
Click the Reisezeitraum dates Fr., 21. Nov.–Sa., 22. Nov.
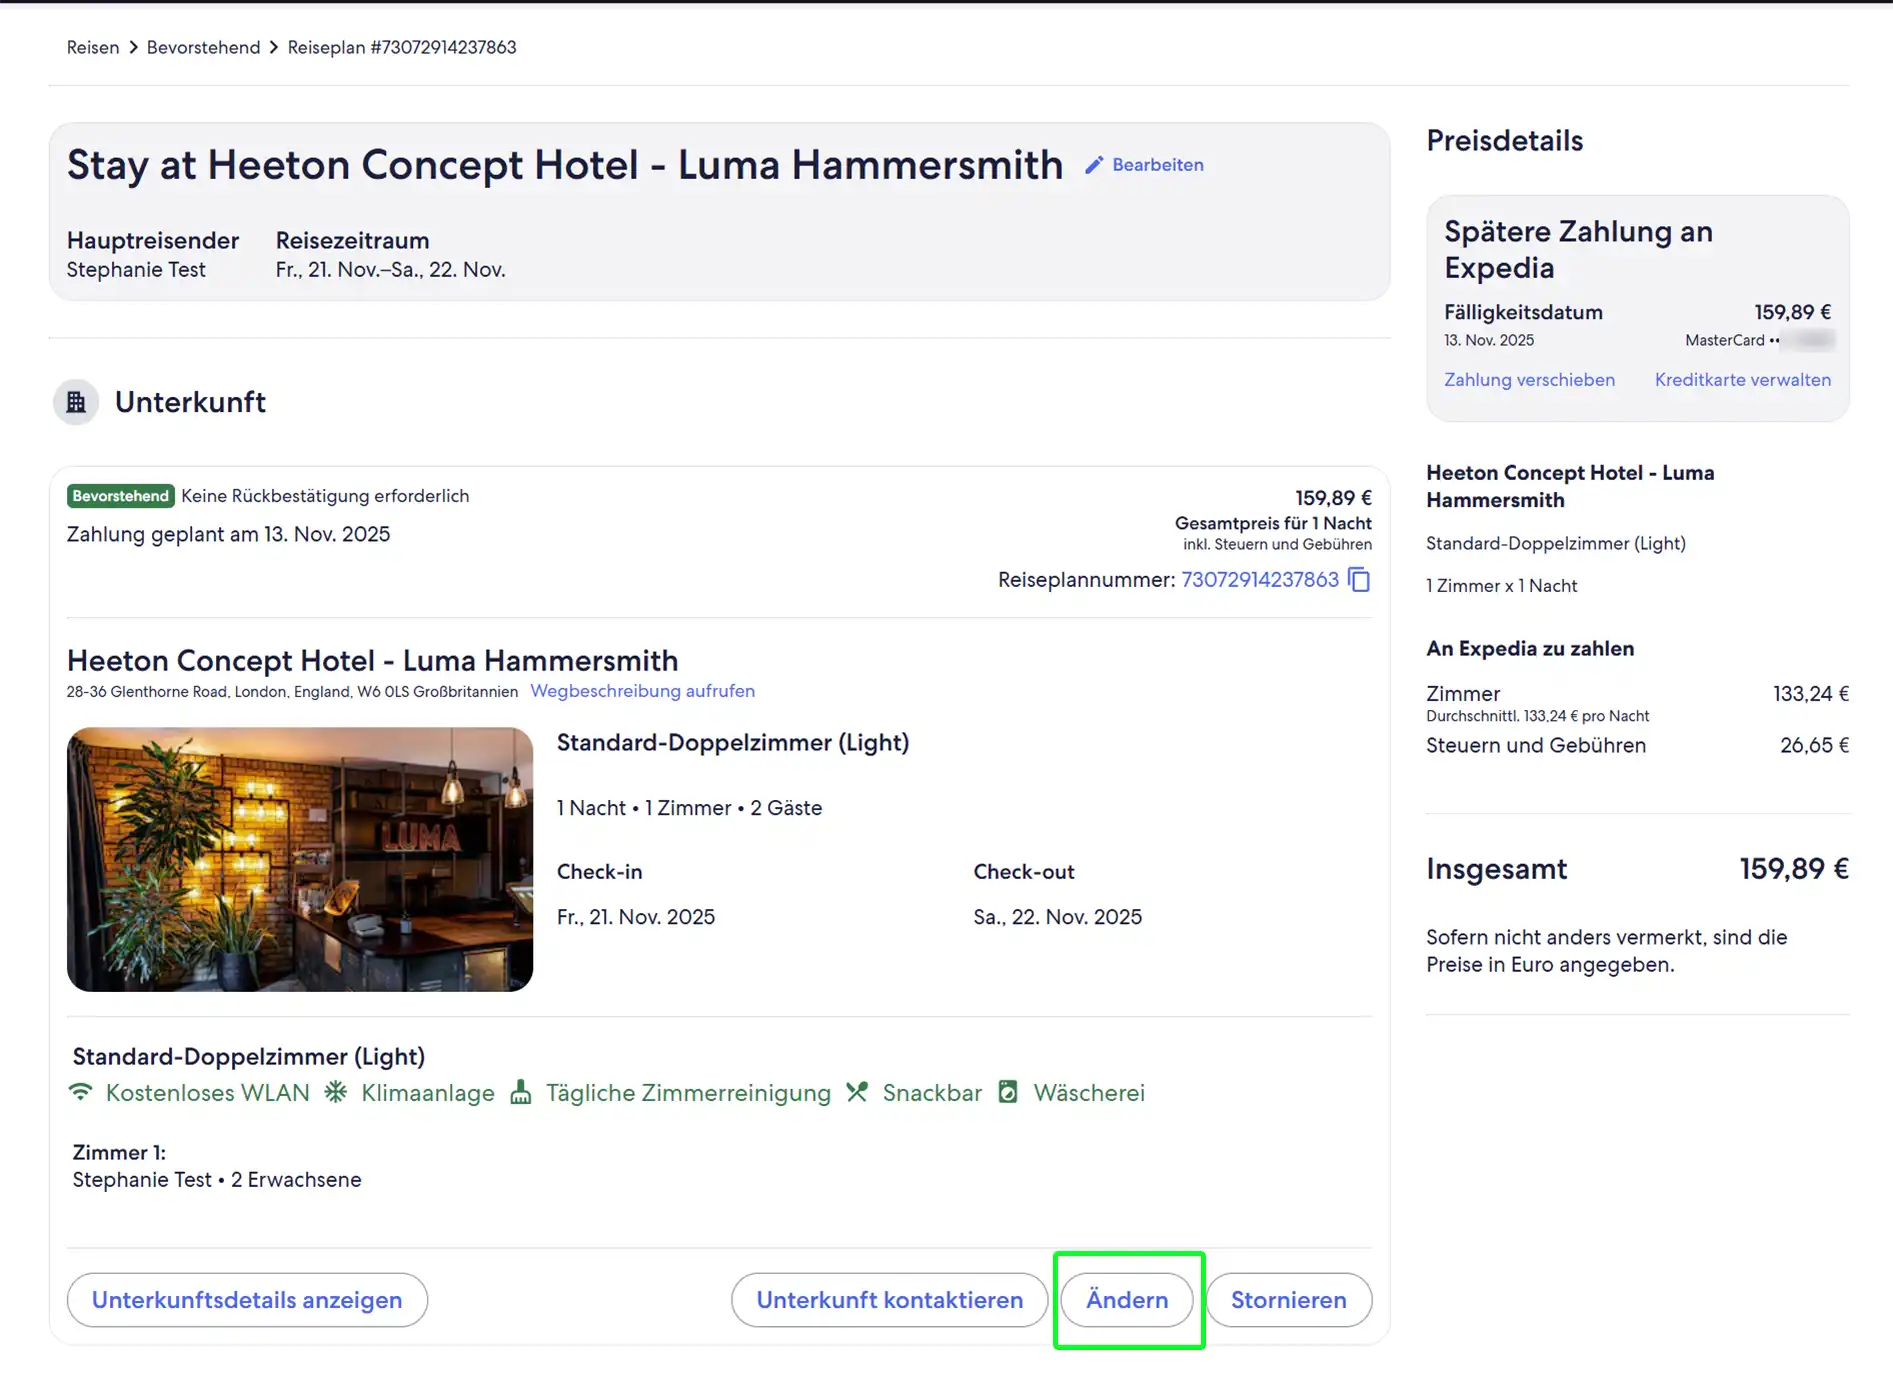pyautogui.click(x=391, y=270)
